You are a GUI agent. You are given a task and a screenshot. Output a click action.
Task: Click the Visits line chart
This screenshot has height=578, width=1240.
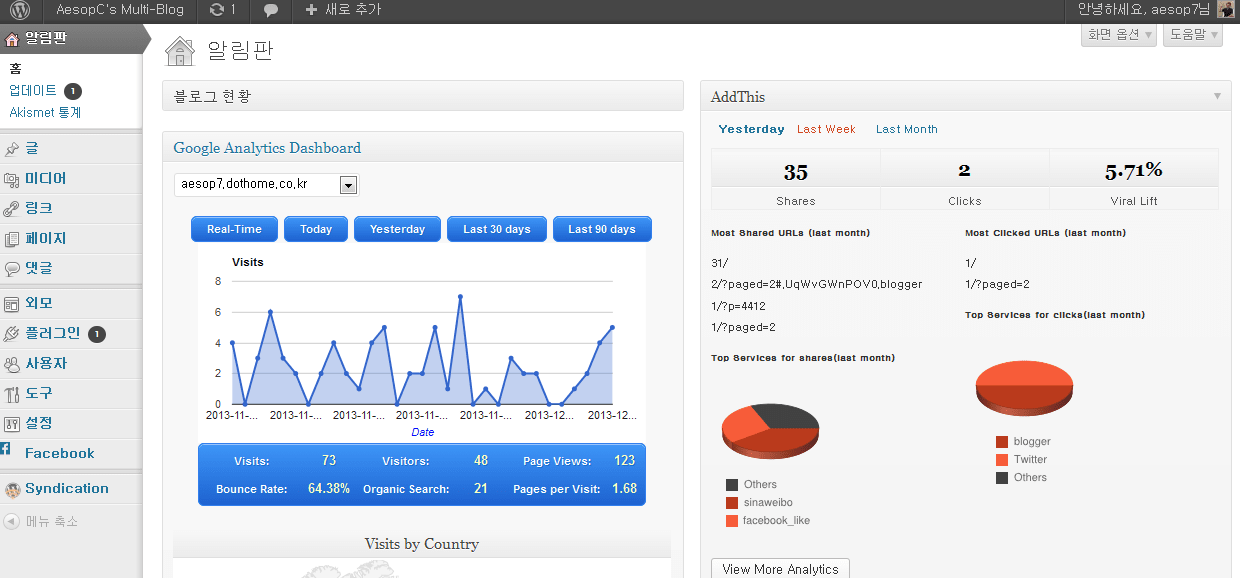pos(422,343)
